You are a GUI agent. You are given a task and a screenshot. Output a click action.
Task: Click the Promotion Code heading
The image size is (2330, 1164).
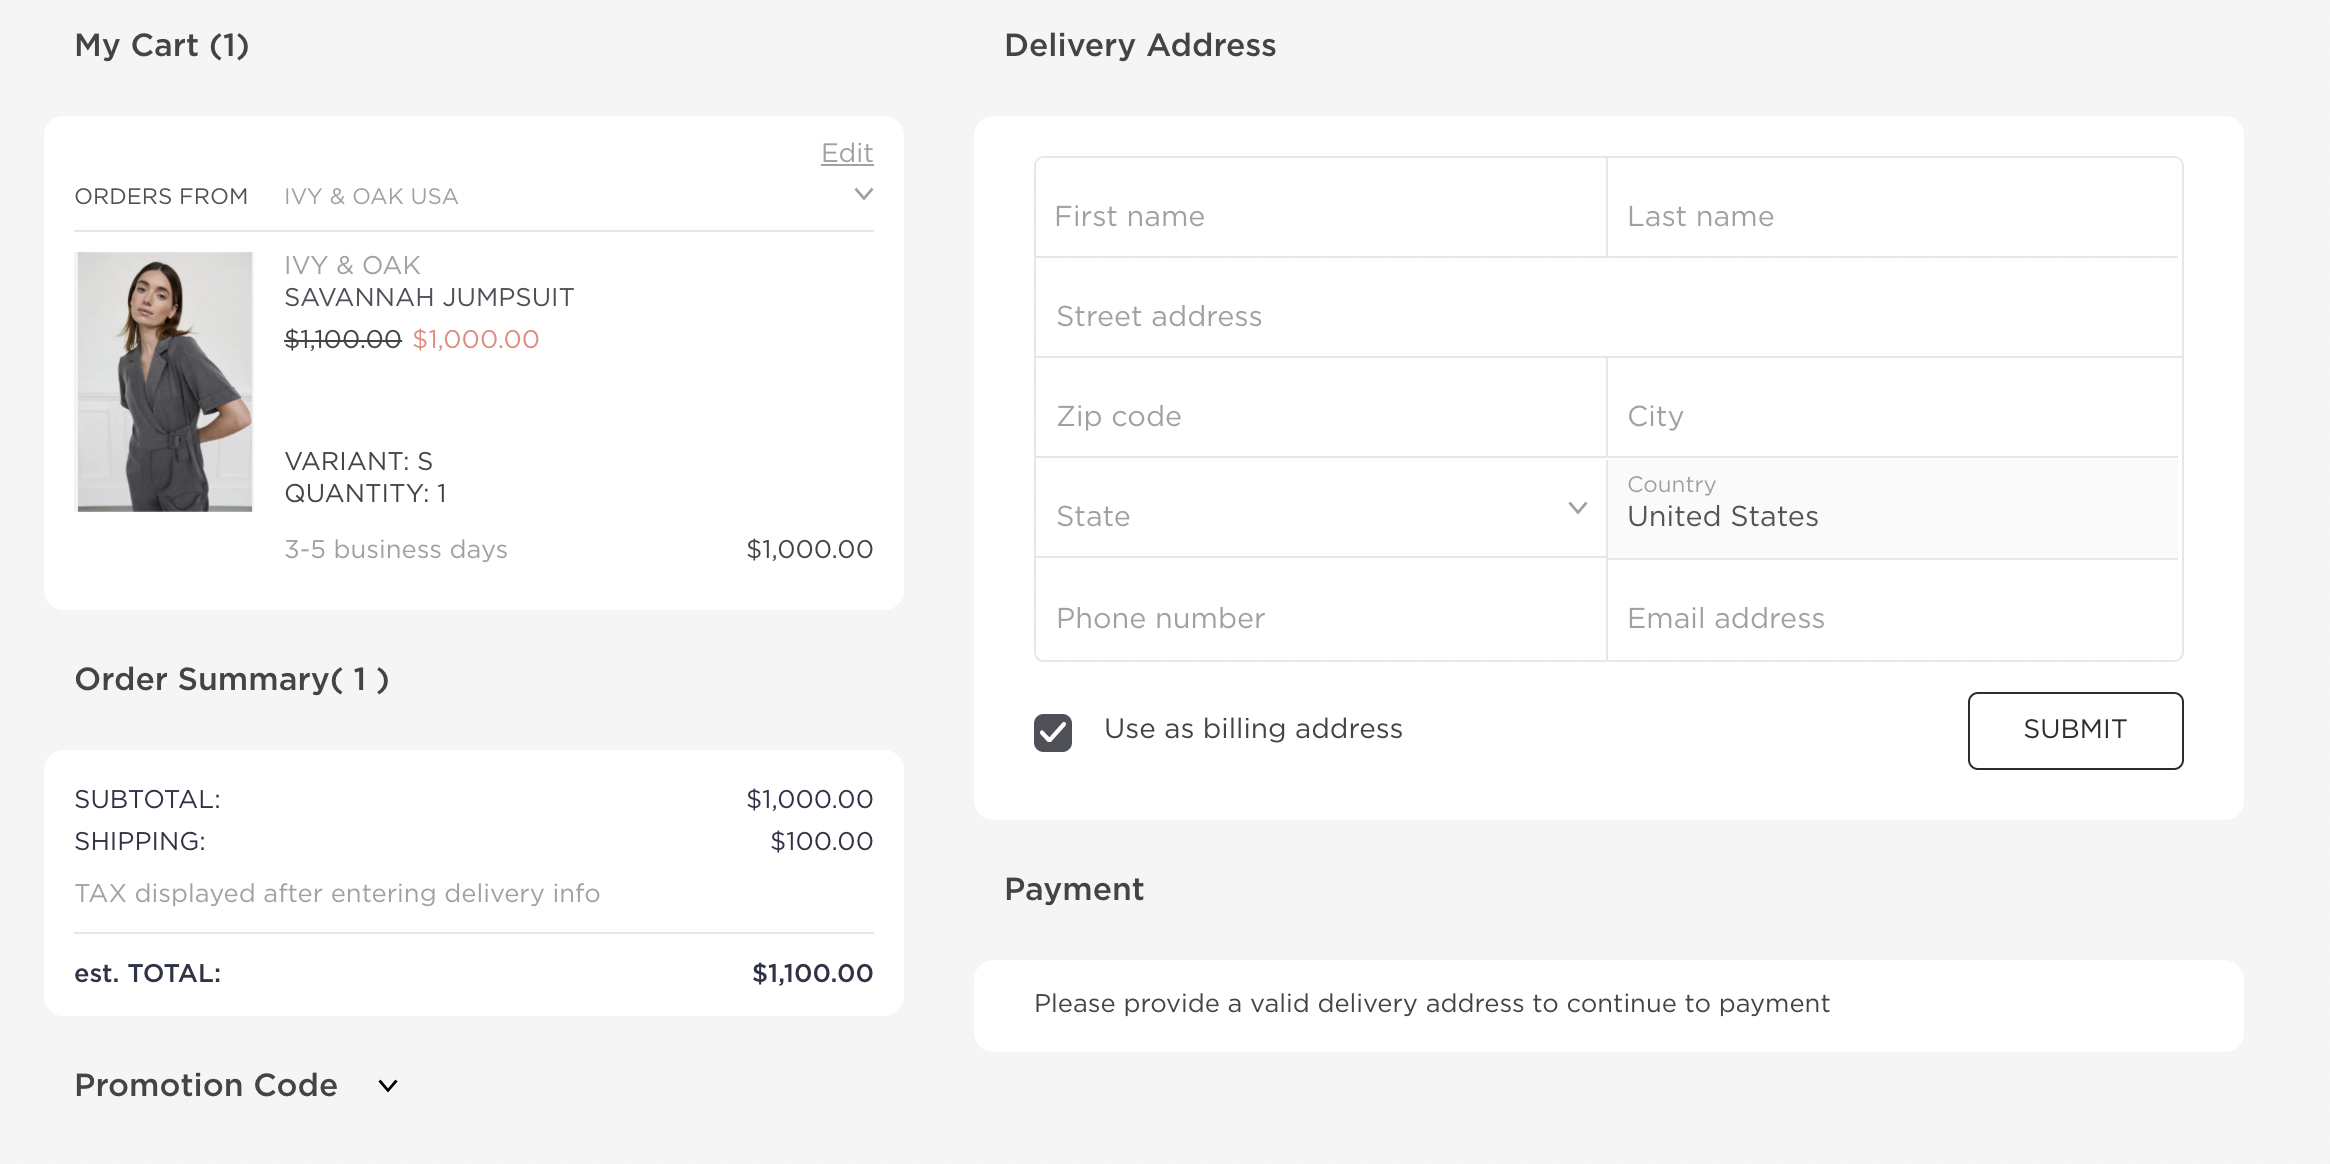(x=206, y=1085)
